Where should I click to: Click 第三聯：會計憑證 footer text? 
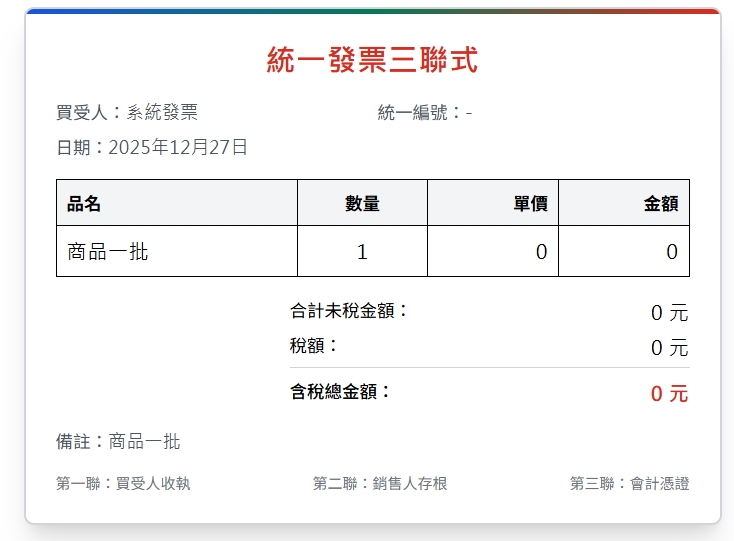tap(629, 484)
